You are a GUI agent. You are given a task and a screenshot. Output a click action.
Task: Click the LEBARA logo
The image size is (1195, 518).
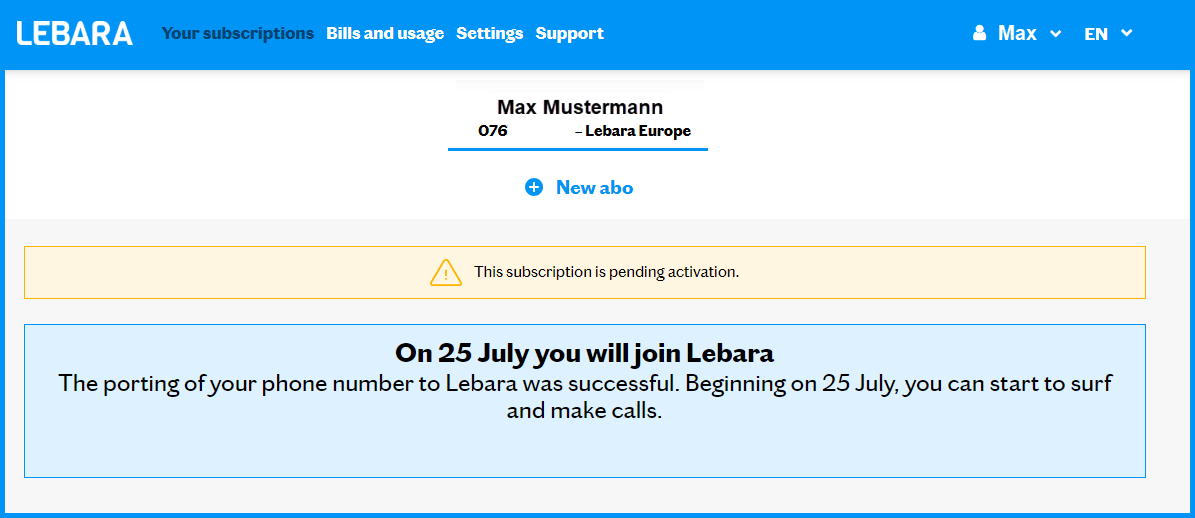75,33
